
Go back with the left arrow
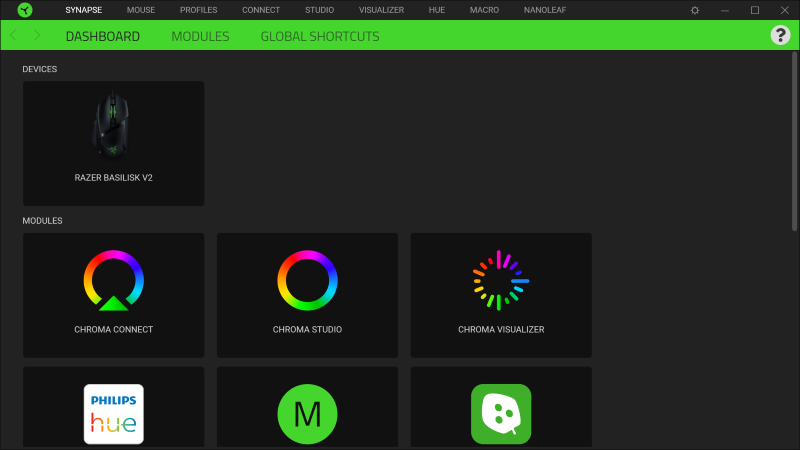13,35
